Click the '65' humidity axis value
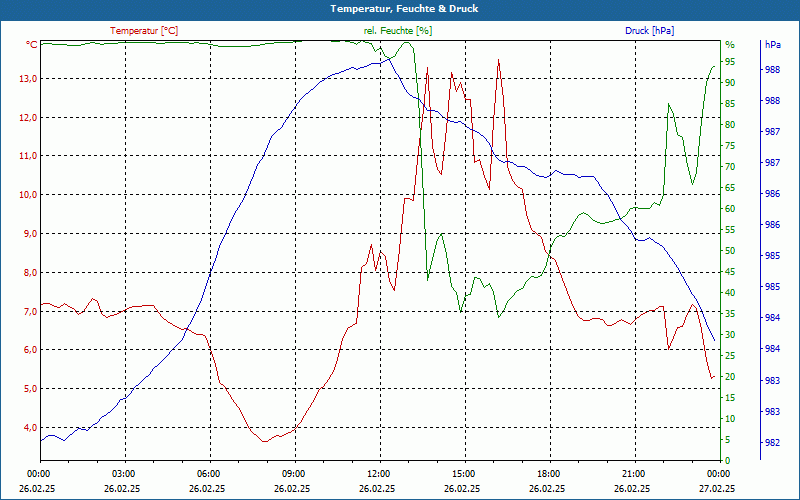 (730, 188)
